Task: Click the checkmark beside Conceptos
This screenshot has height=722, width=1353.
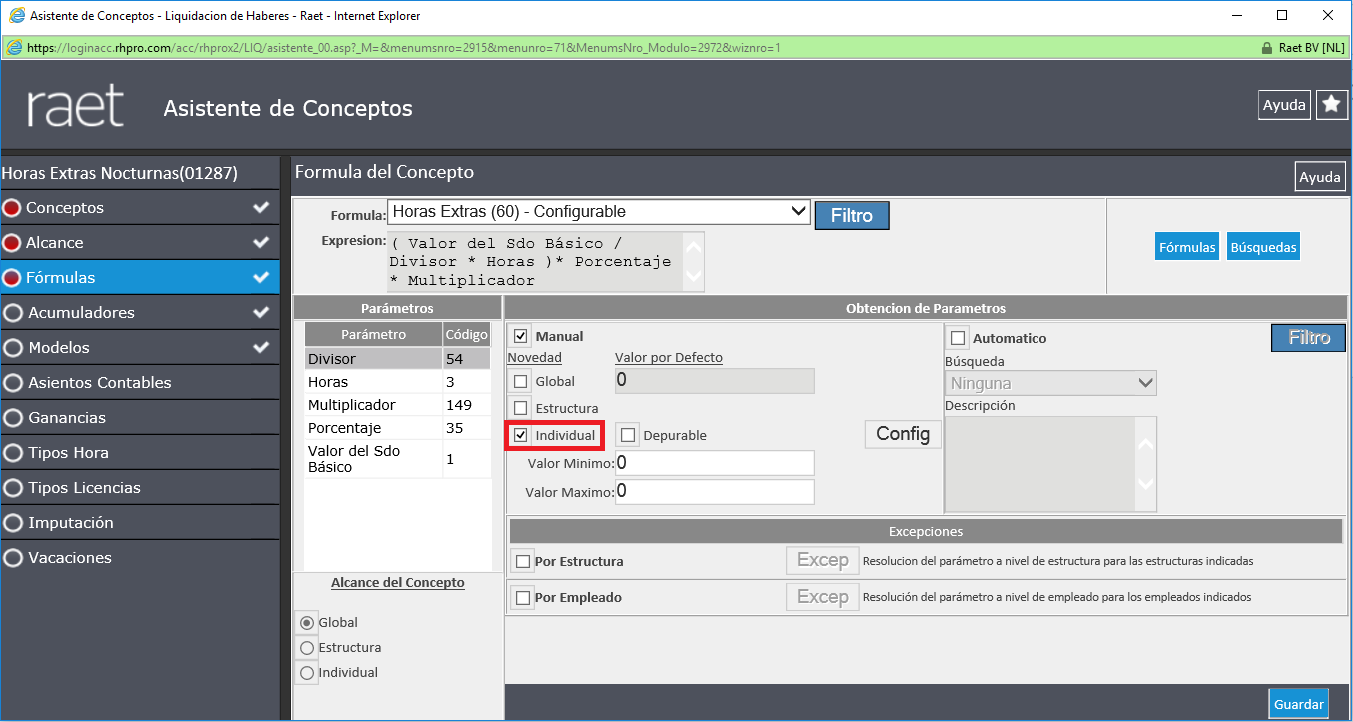Action: click(261, 208)
